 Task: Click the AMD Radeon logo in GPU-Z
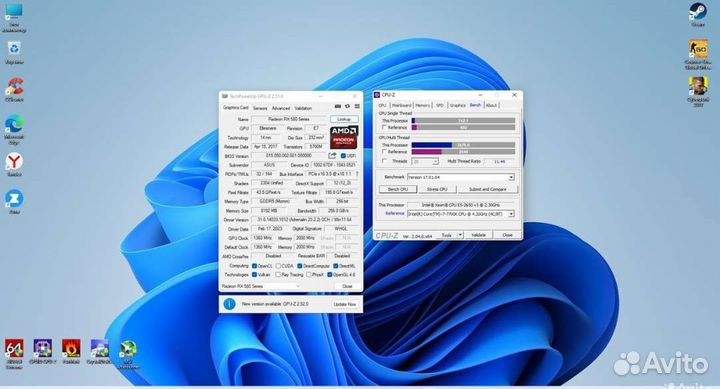click(x=344, y=137)
